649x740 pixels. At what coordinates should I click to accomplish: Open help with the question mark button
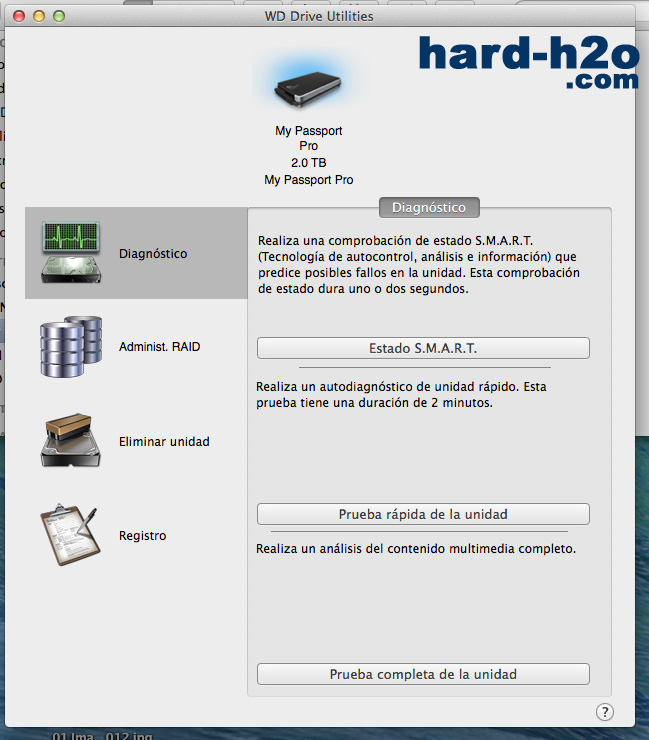[x=605, y=712]
